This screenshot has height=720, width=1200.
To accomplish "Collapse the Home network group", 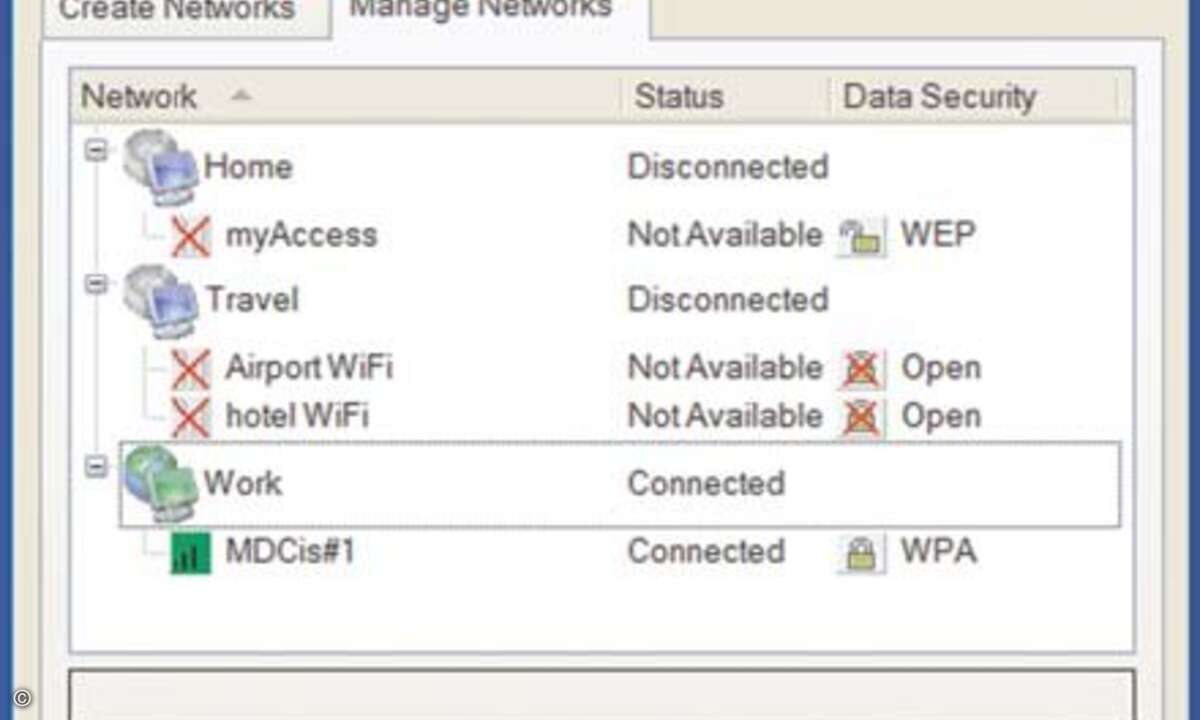I will coord(96,151).
